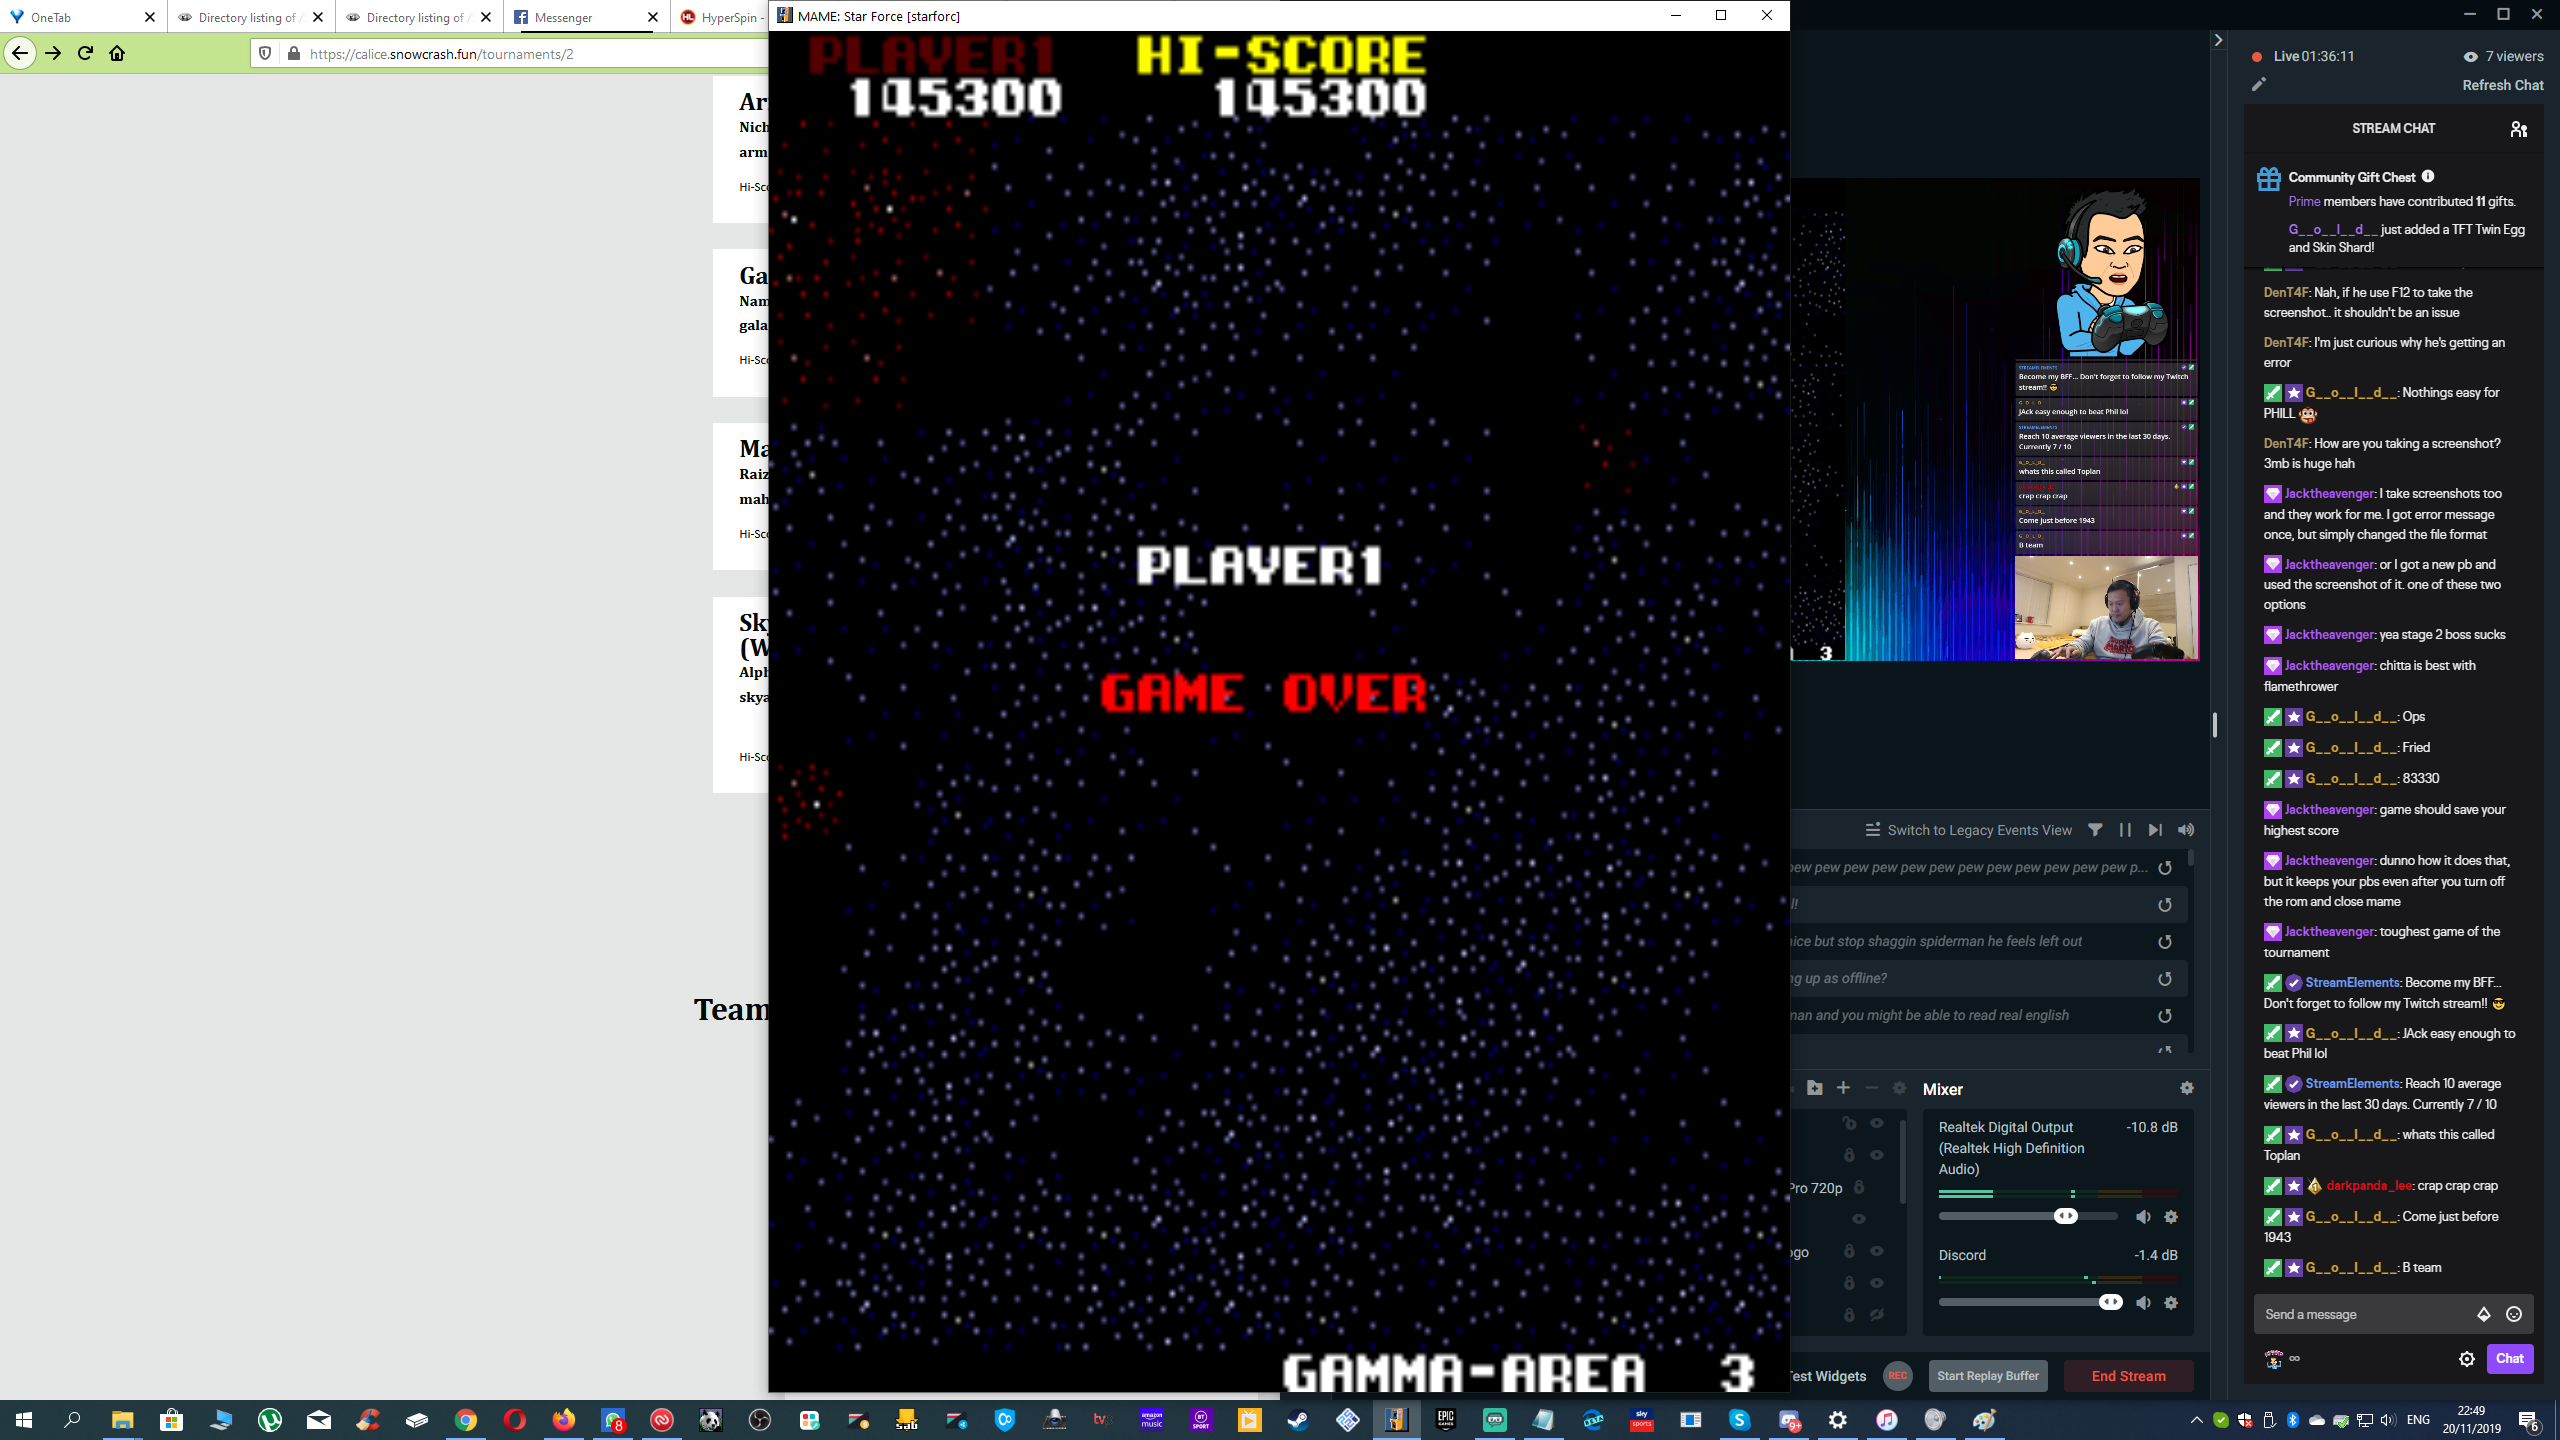Image resolution: width=2560 pixels, height=1440 pixels.
Task: Click the webcam thumbnail in stream preview
Action: pyautogui.click(x=2106, y=608)
